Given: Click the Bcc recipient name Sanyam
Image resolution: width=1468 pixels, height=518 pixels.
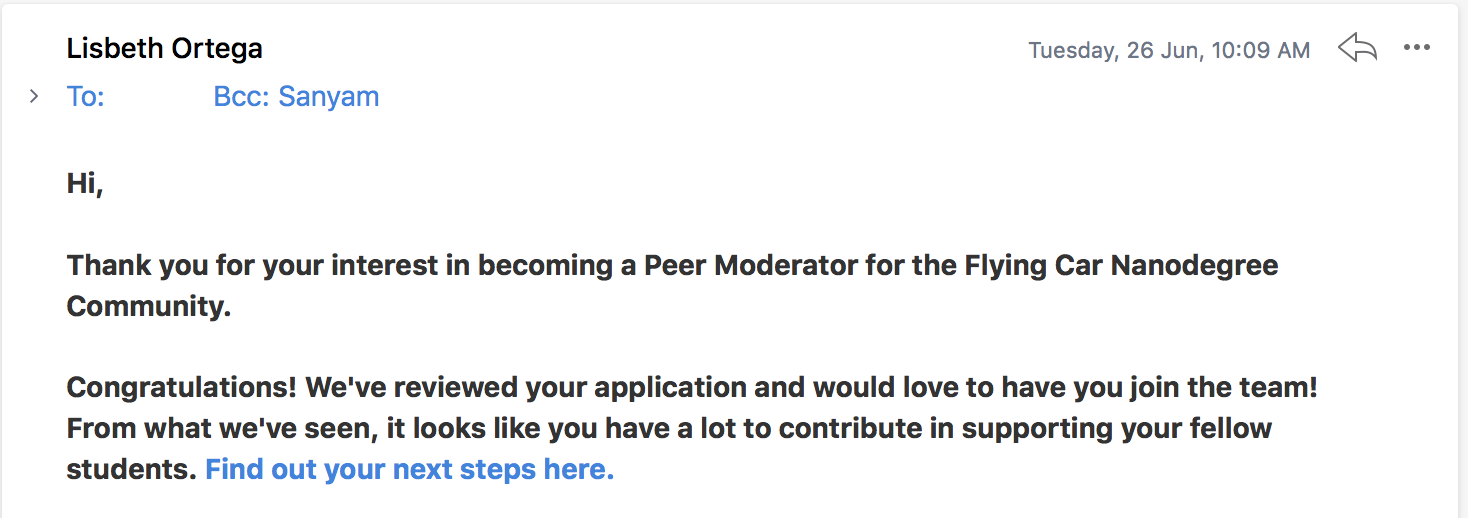Looking at the screenshot, I should pyautogui.click(x=329, y=97).
